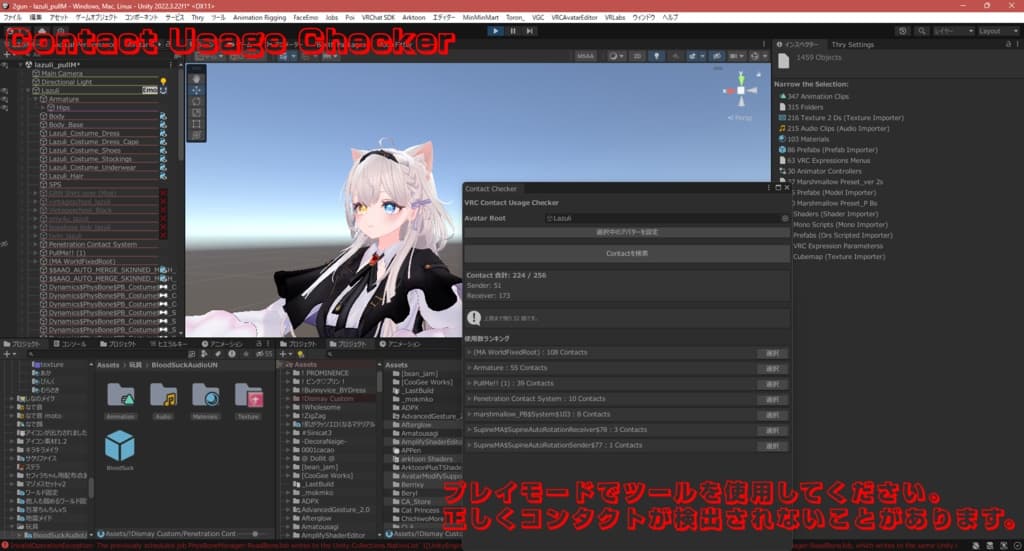
Task: Click the scene orientation gizmo
Action: click(x=741, y=91)
